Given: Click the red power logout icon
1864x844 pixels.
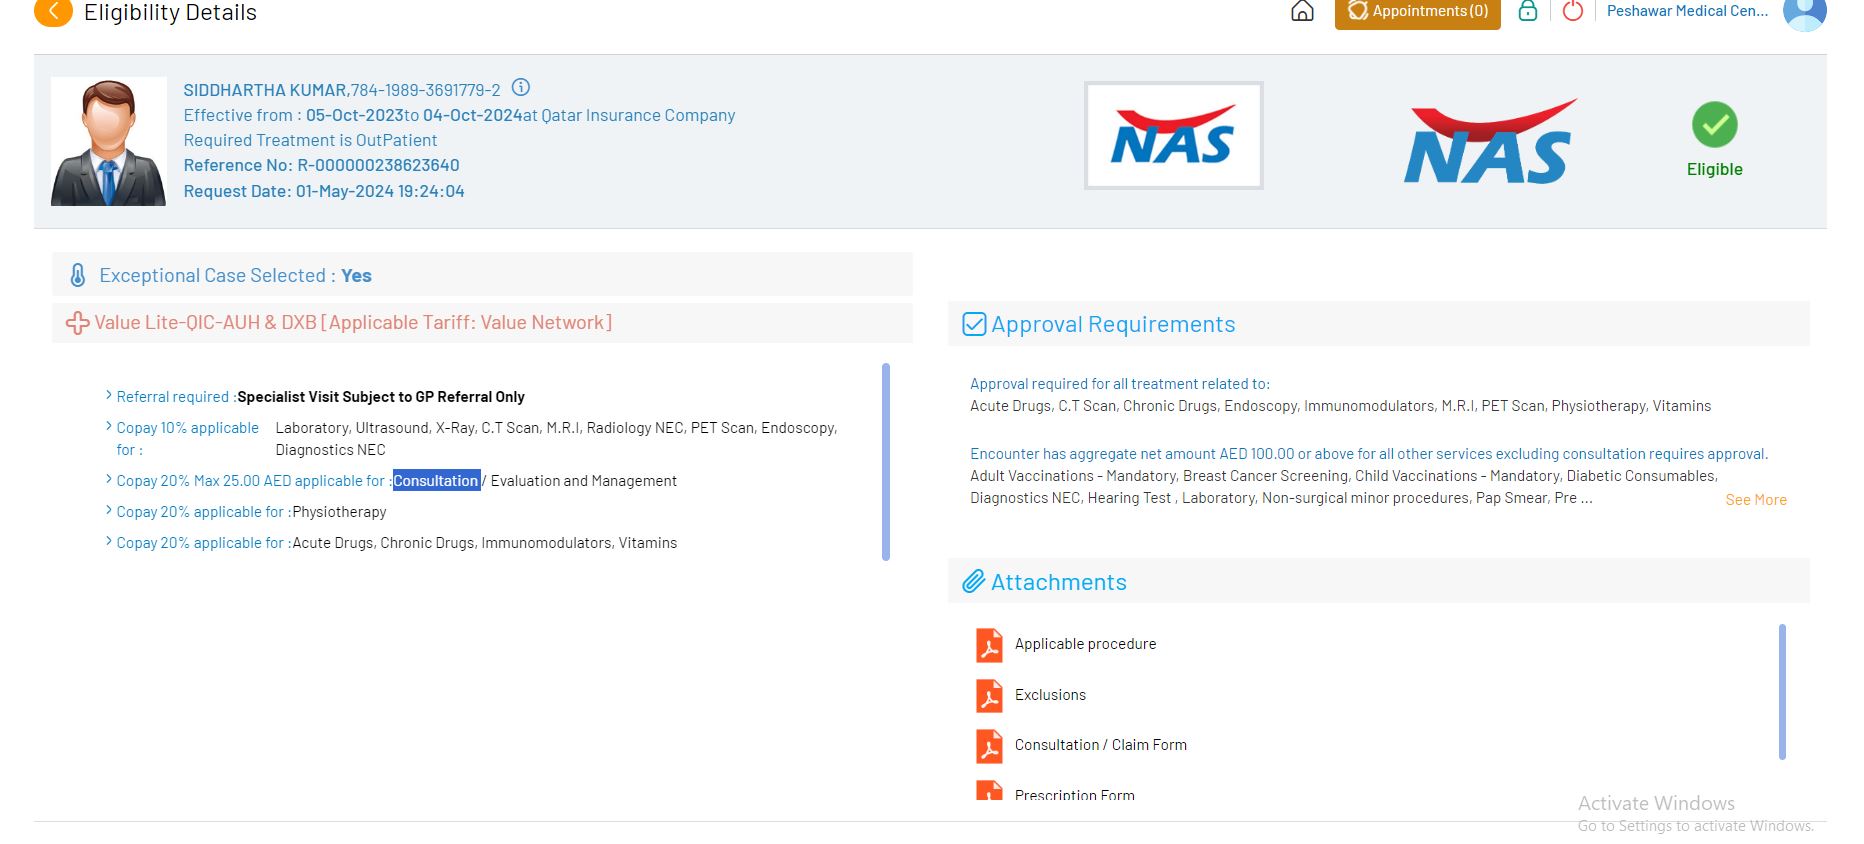Looking at the screenshot, I should click(1572, 11).
